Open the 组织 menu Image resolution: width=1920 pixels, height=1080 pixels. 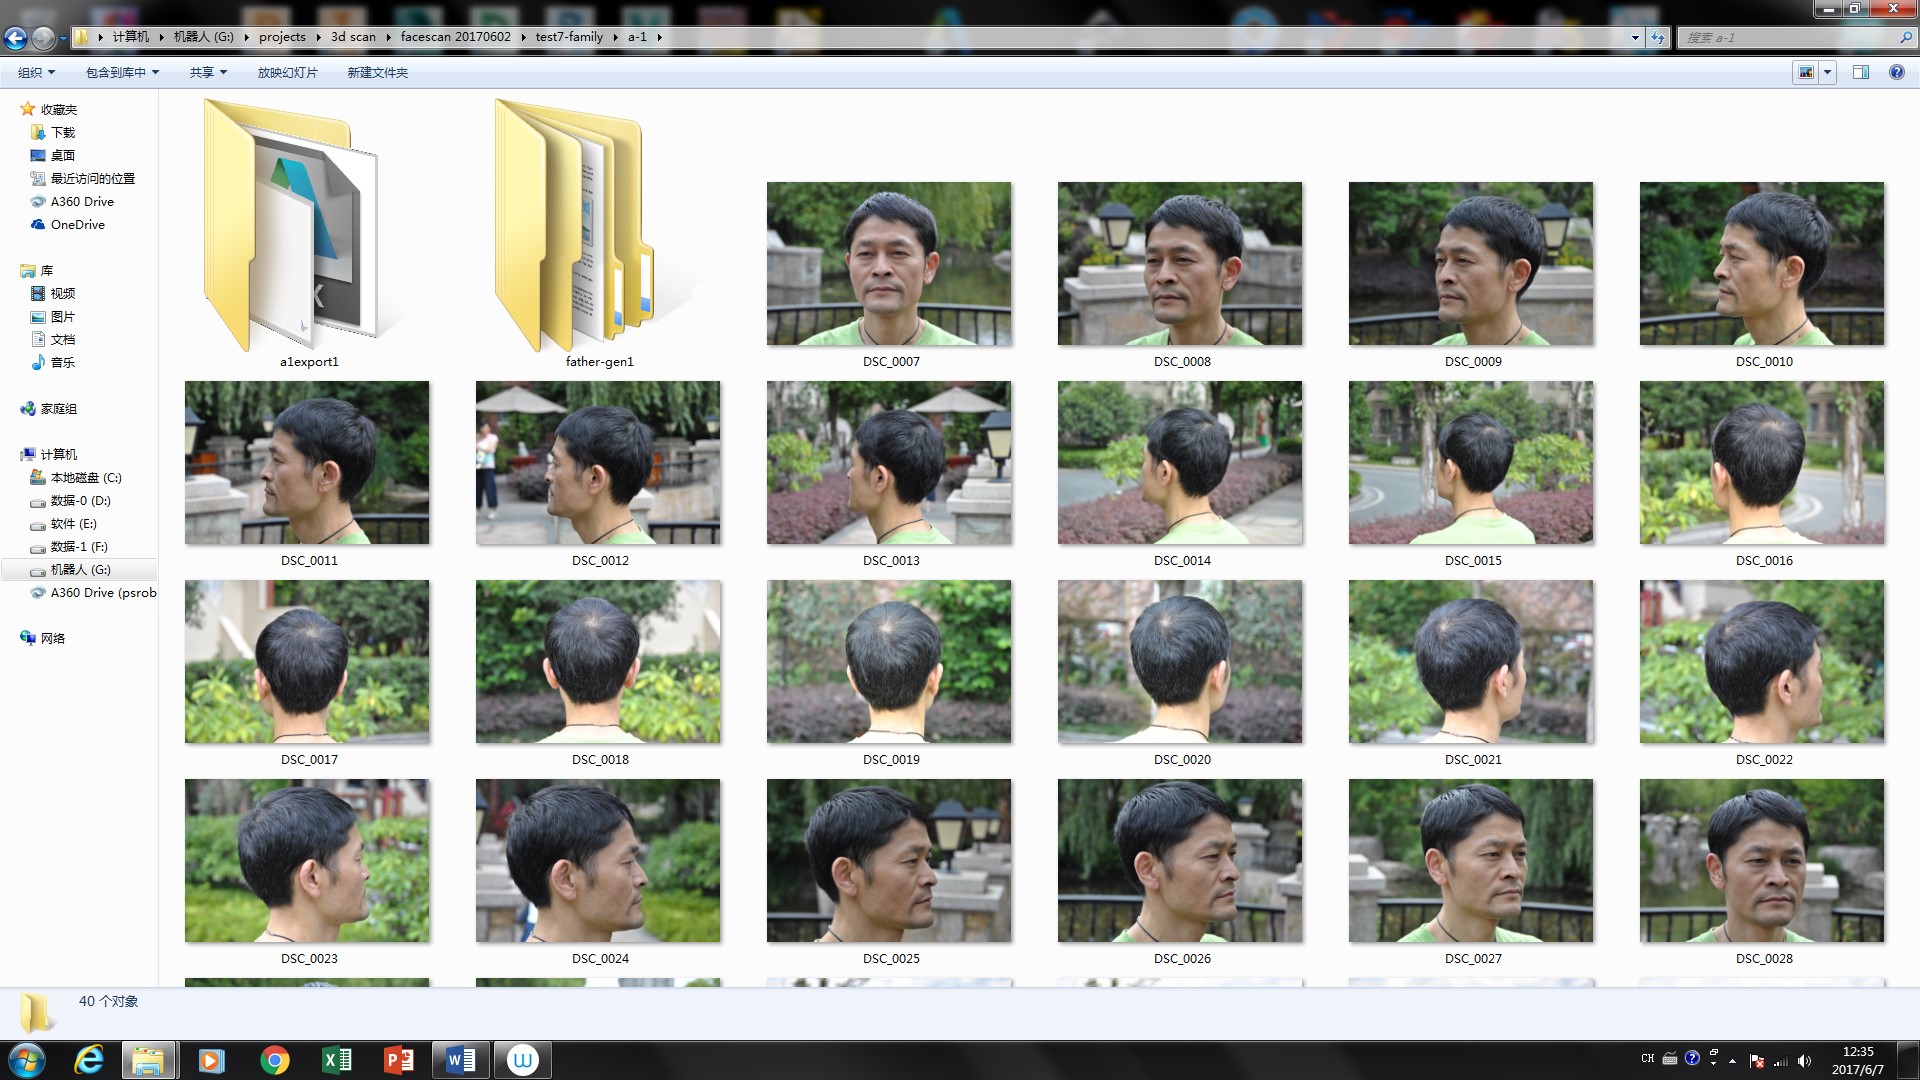(x=36, y=72)
